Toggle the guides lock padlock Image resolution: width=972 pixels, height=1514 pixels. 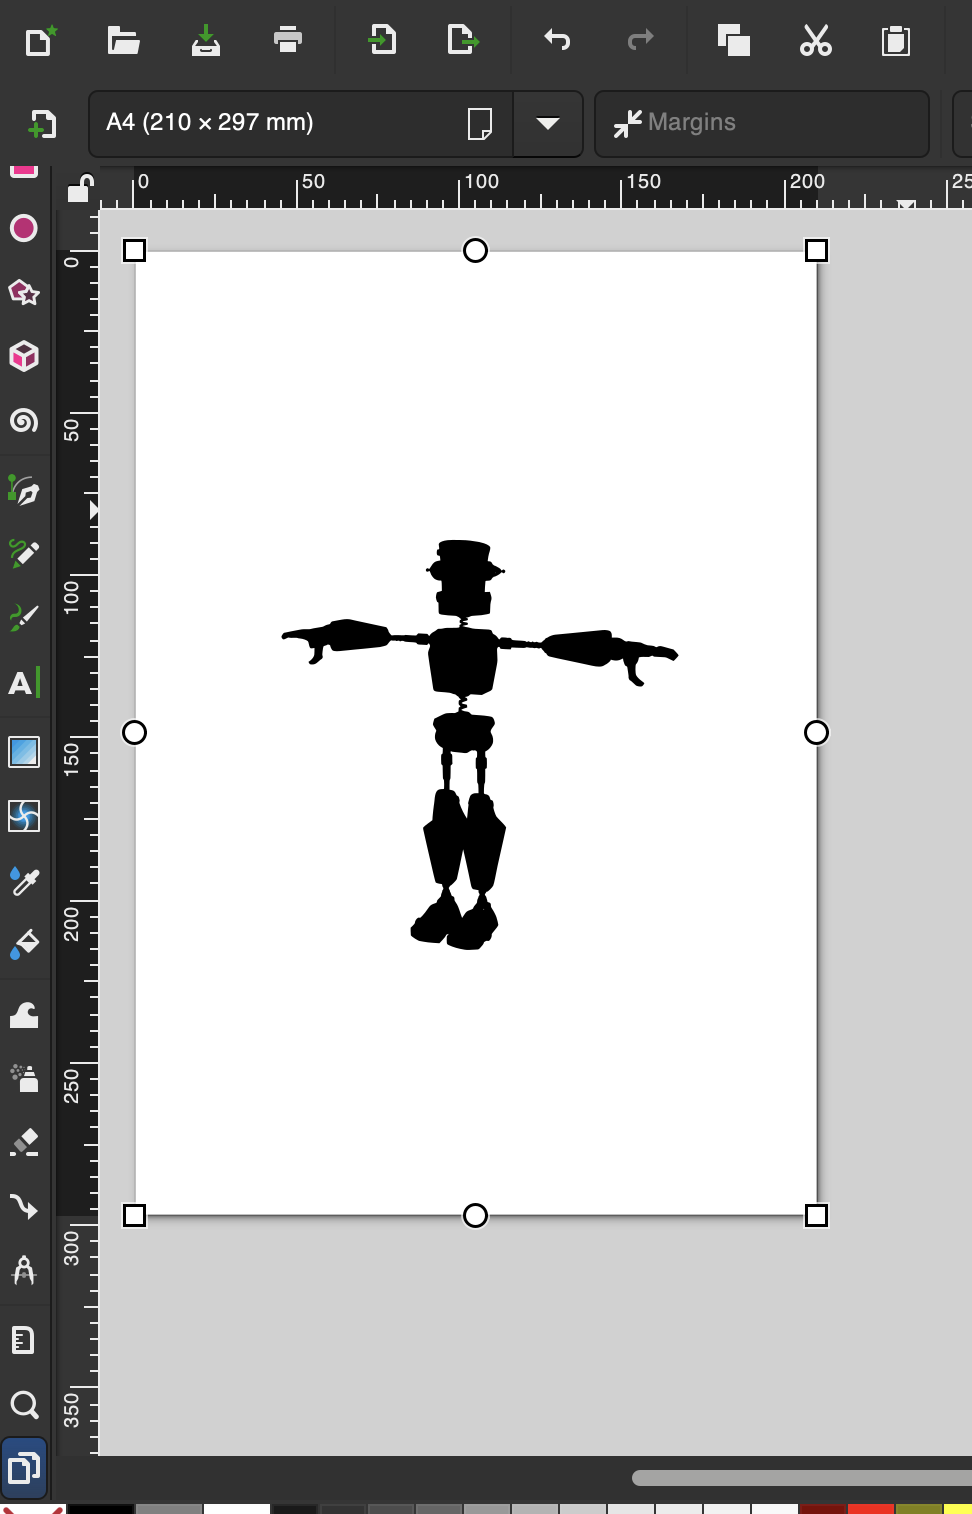point(79,188)
